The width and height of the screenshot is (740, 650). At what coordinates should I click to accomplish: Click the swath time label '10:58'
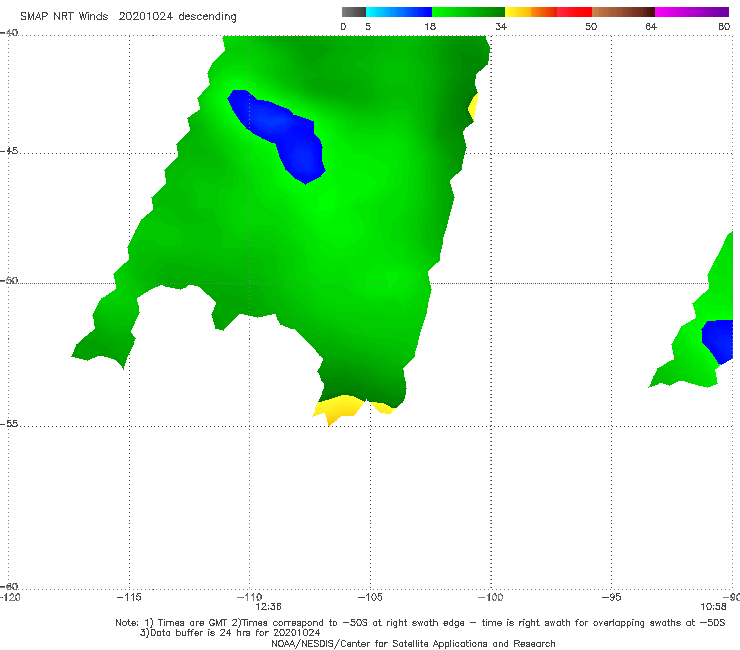(713, 607)
